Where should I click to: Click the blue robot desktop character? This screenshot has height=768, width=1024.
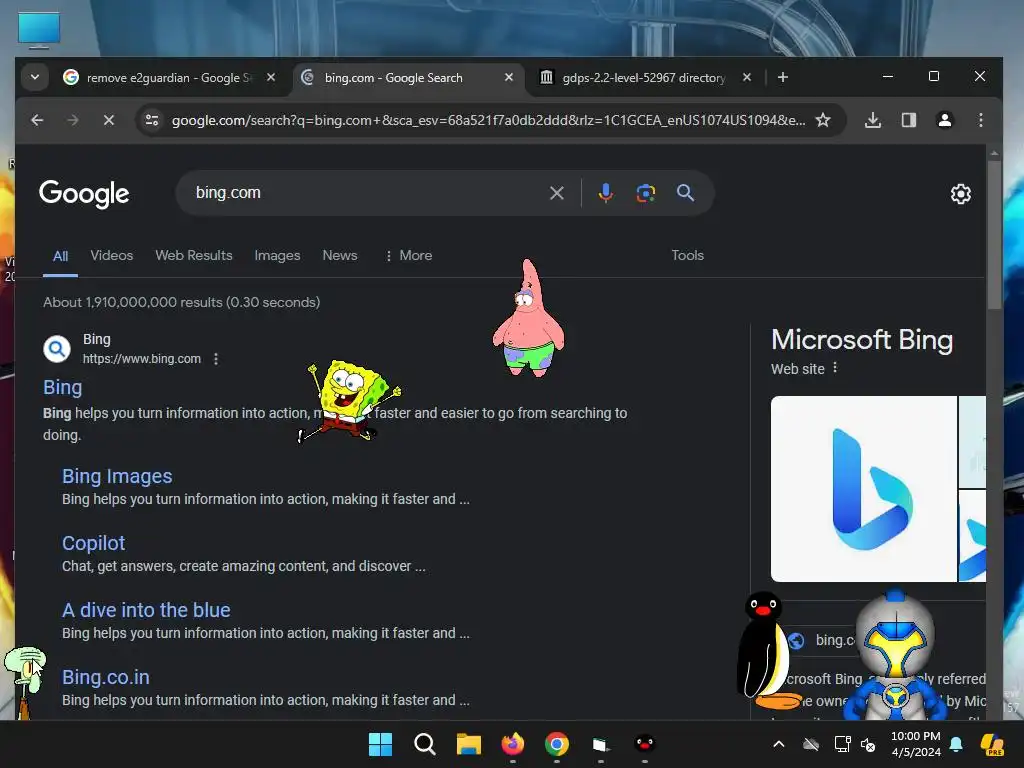pyautogui.click(x=894, y=654)
